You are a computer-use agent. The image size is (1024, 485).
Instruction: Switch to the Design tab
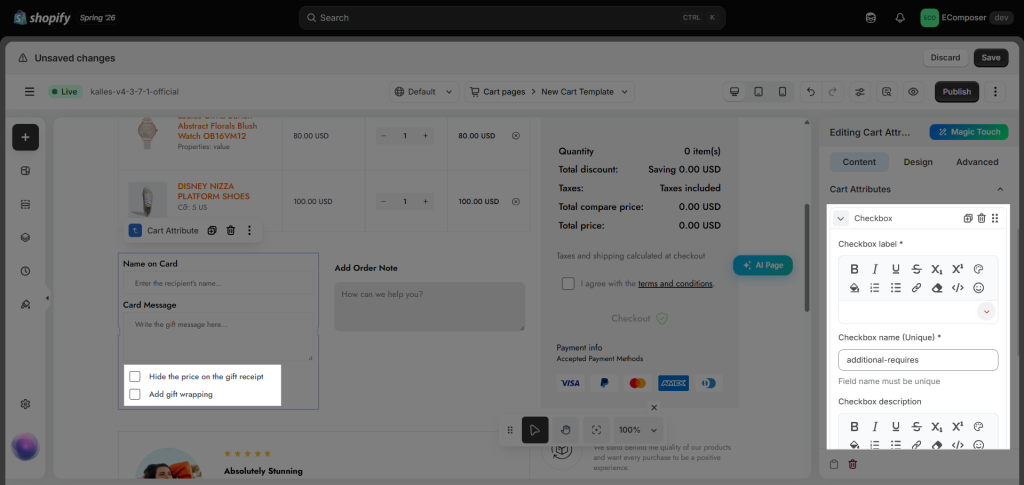(x=918, y=162)
